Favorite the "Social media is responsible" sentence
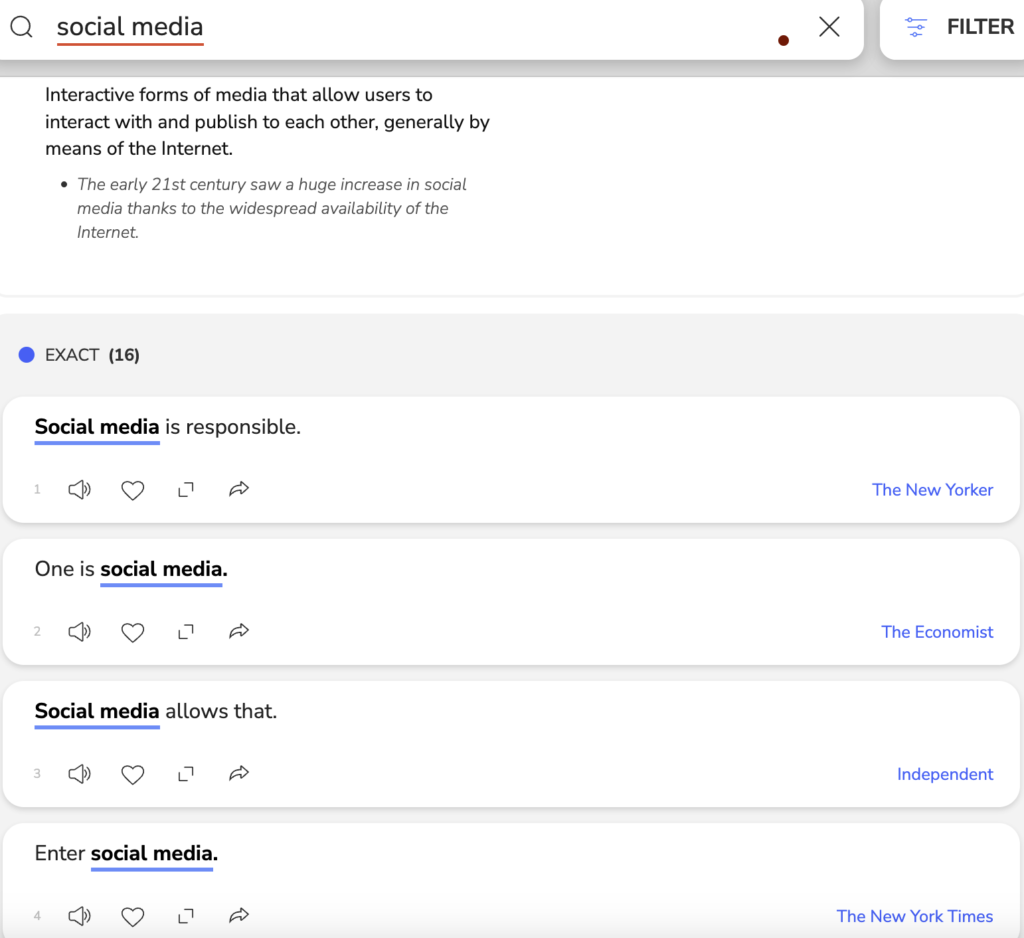This screenshot has width=1024, height=938. [x=132, y=490]
